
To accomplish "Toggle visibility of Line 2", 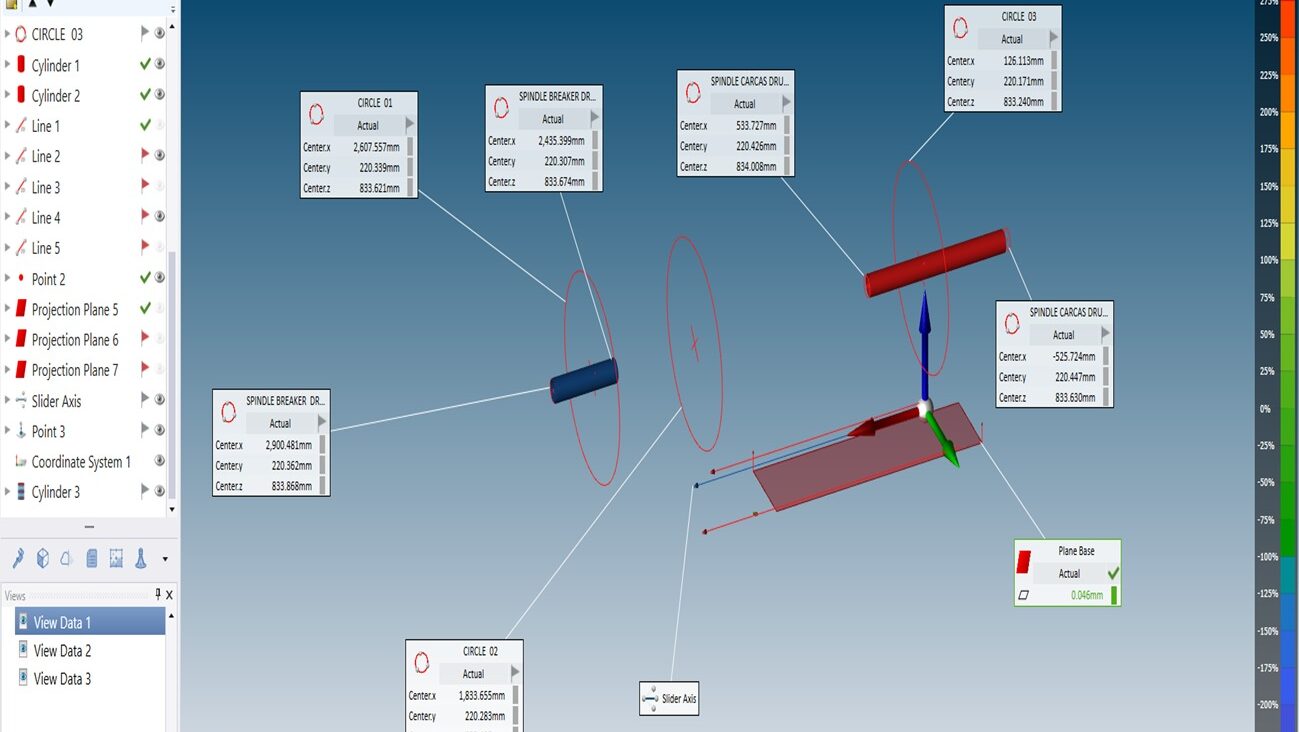I will pos(160,156).
